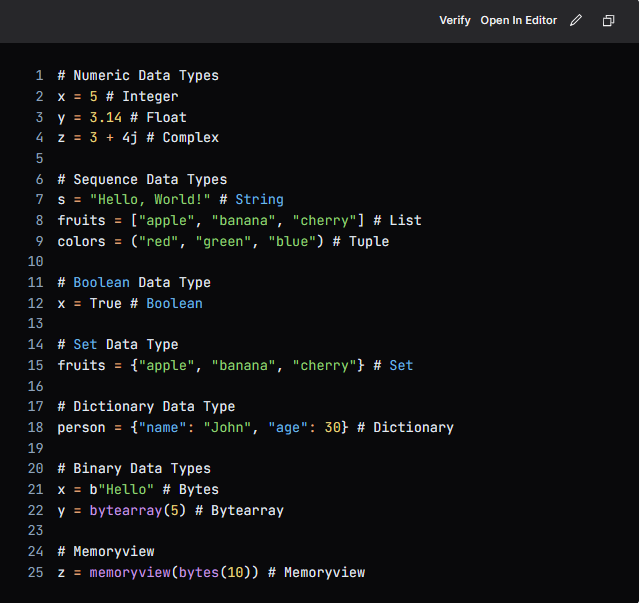The height and width of the screenshot is (603, 640).
Task: Click the '# Tuple' comment
Action: point(361,242)
